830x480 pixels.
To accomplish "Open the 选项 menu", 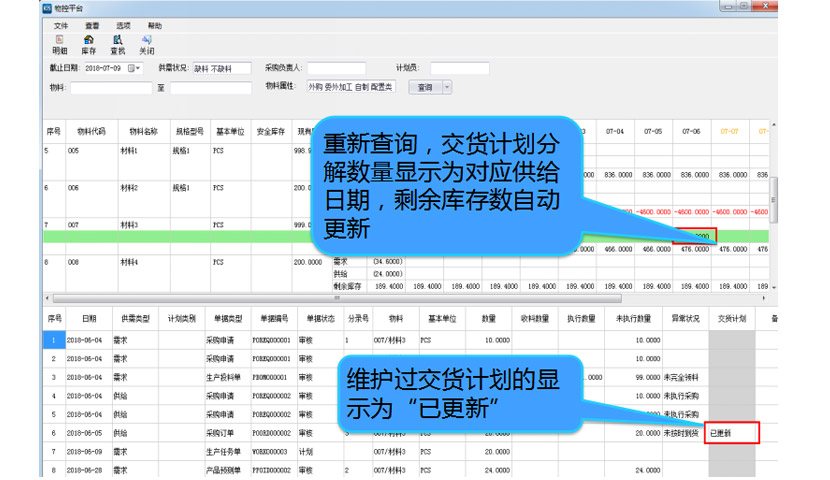I will pos(123,25).
